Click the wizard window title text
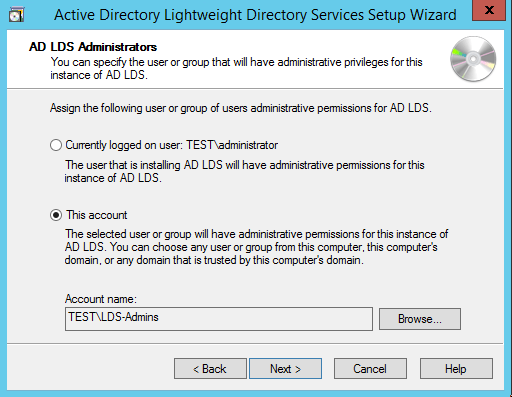Viewport: 512px width, 397px height. 255,15
